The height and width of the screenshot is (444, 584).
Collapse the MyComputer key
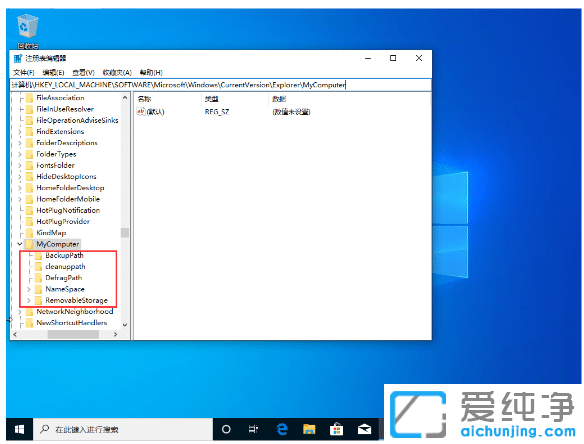20,244
